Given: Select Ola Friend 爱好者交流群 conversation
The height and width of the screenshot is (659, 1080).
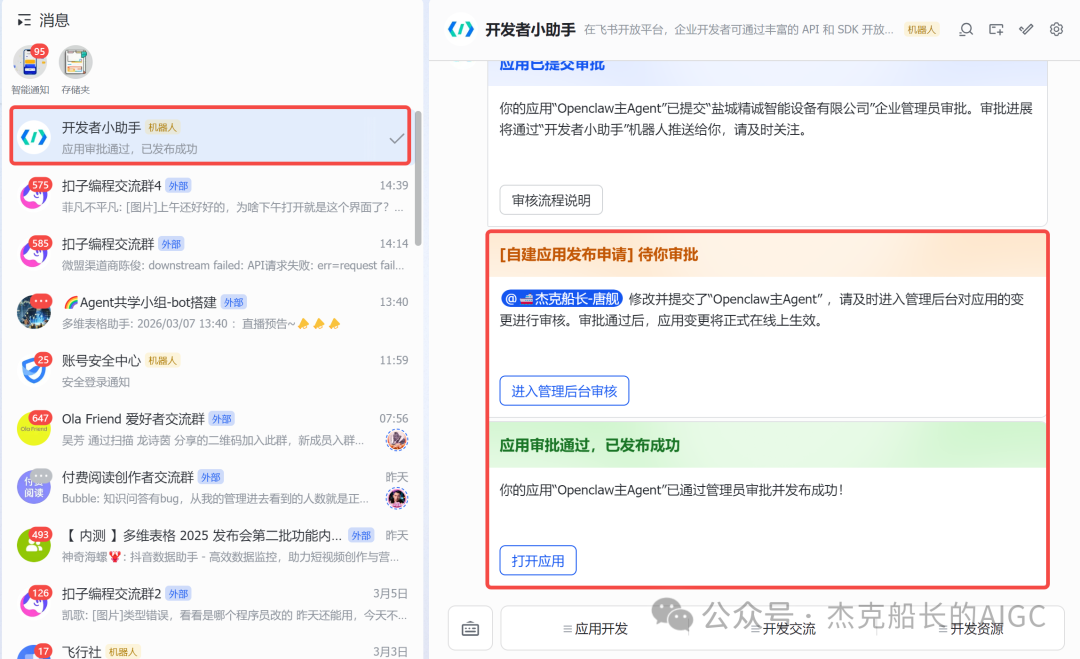Looking at the screenshot, I should (x=212, y=428).
